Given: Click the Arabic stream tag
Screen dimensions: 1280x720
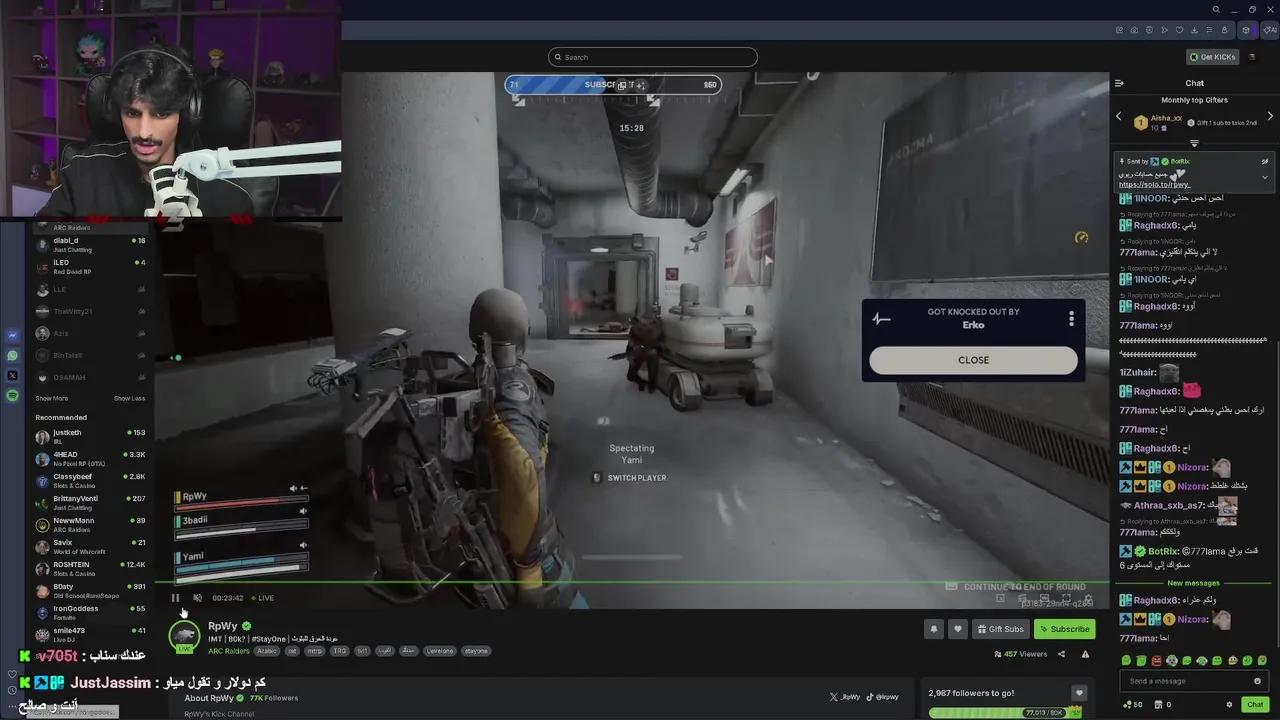Looking at the screenshot, I should coord(267,651).
